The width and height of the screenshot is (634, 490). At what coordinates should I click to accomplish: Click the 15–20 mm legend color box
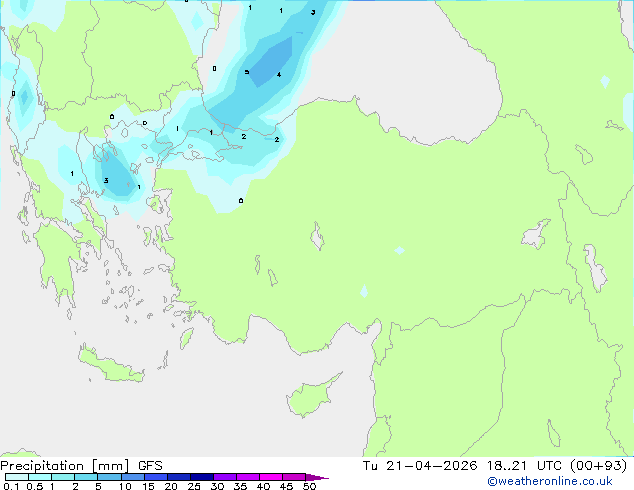coord(156,477)
